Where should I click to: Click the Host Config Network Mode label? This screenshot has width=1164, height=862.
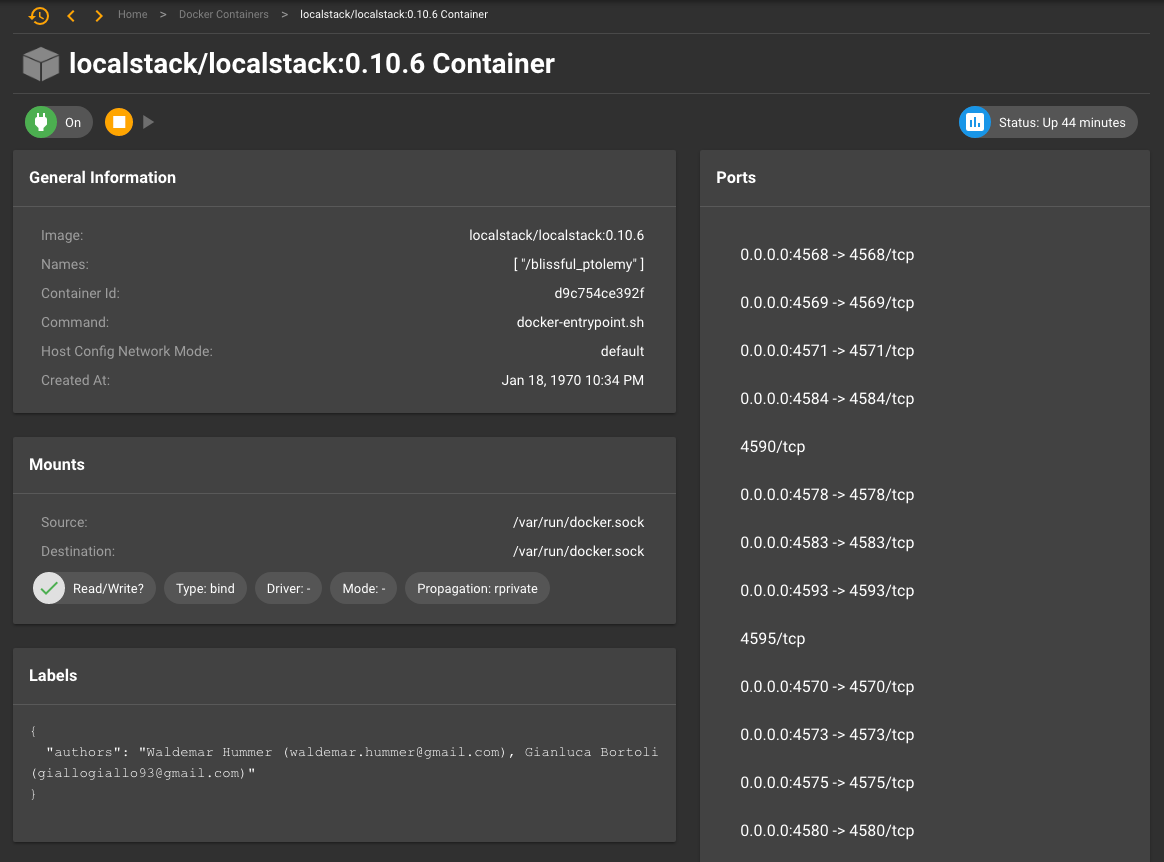(127, 351)
